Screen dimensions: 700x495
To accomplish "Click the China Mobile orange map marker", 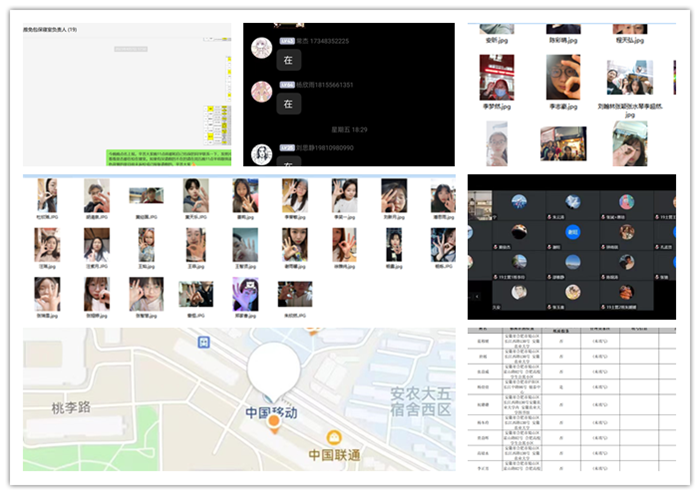I will coord(272,421).
